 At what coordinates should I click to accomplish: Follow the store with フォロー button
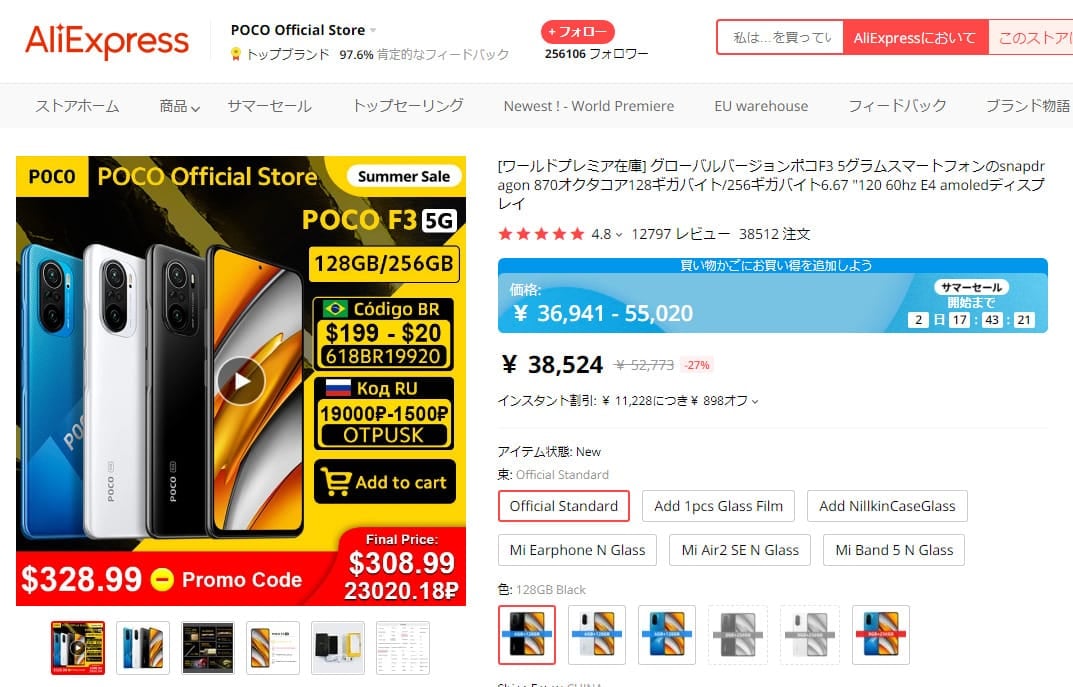coord(578,32)
